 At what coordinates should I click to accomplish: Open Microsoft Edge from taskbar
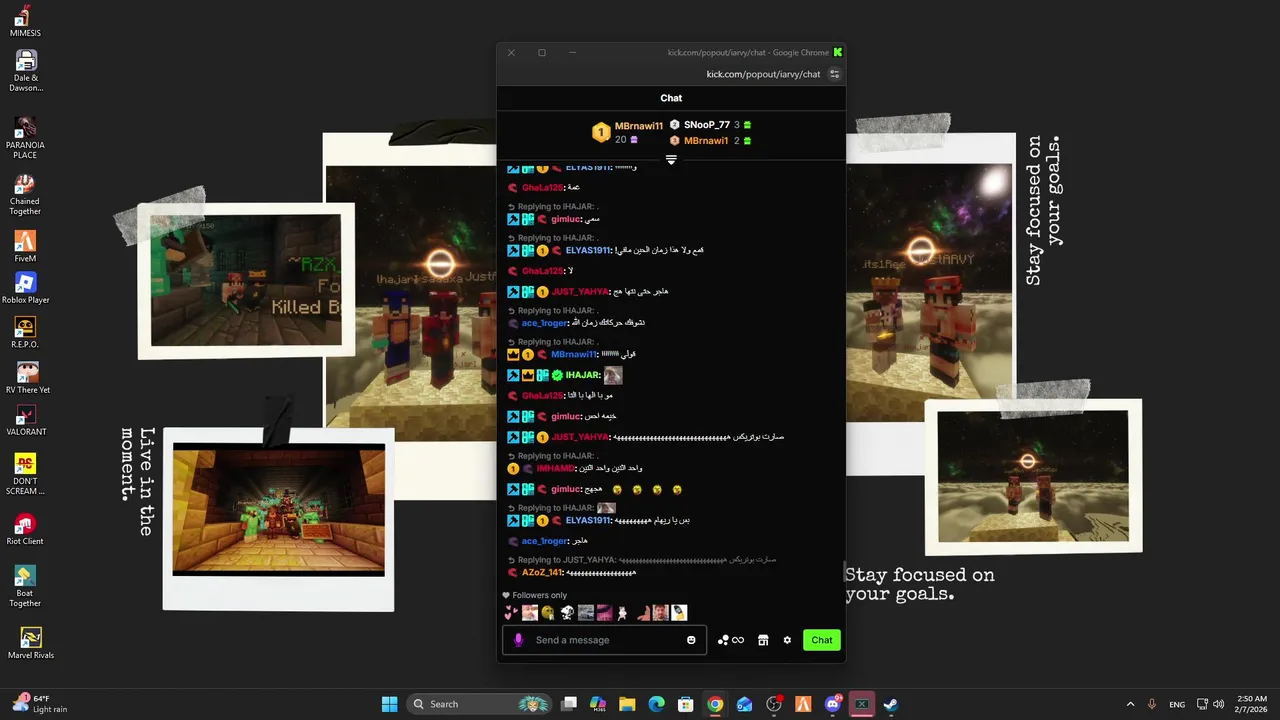coord(656,704)
